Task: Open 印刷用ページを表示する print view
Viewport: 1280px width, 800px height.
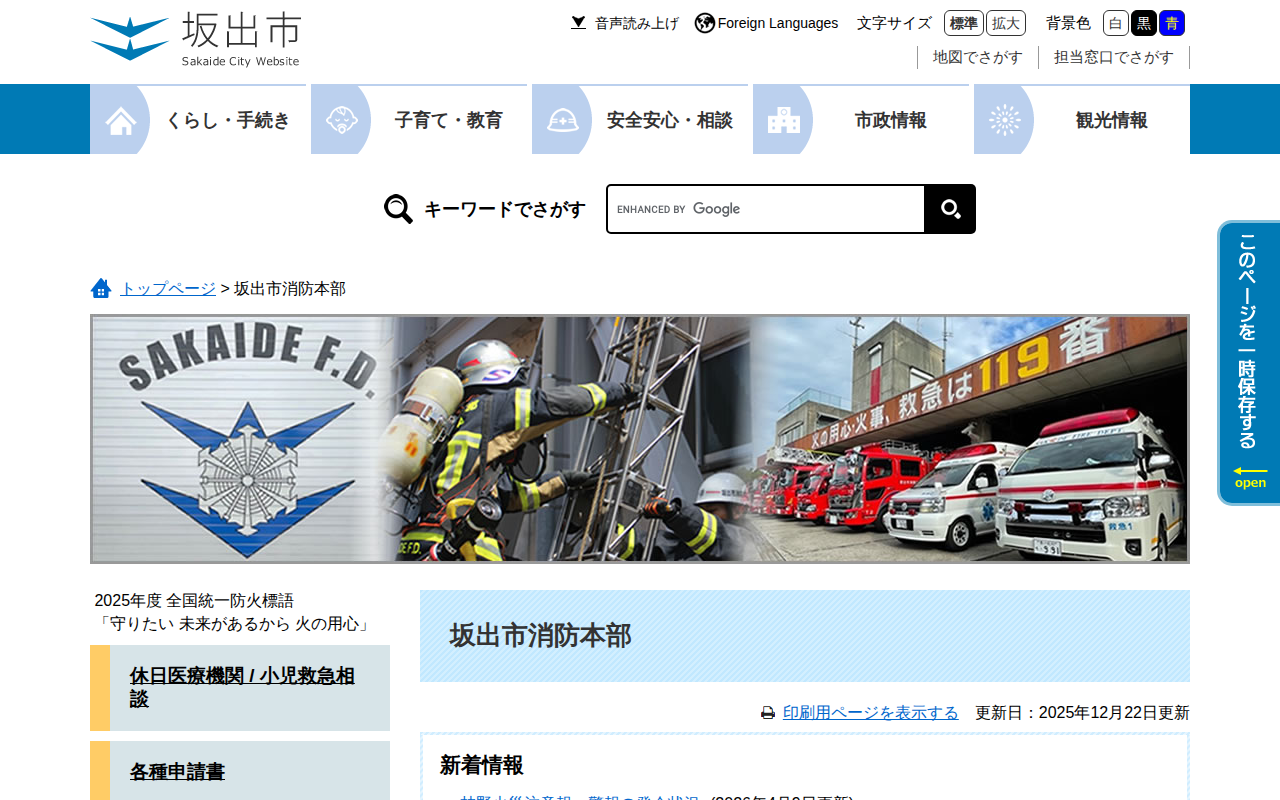Action: pos(871,713)
